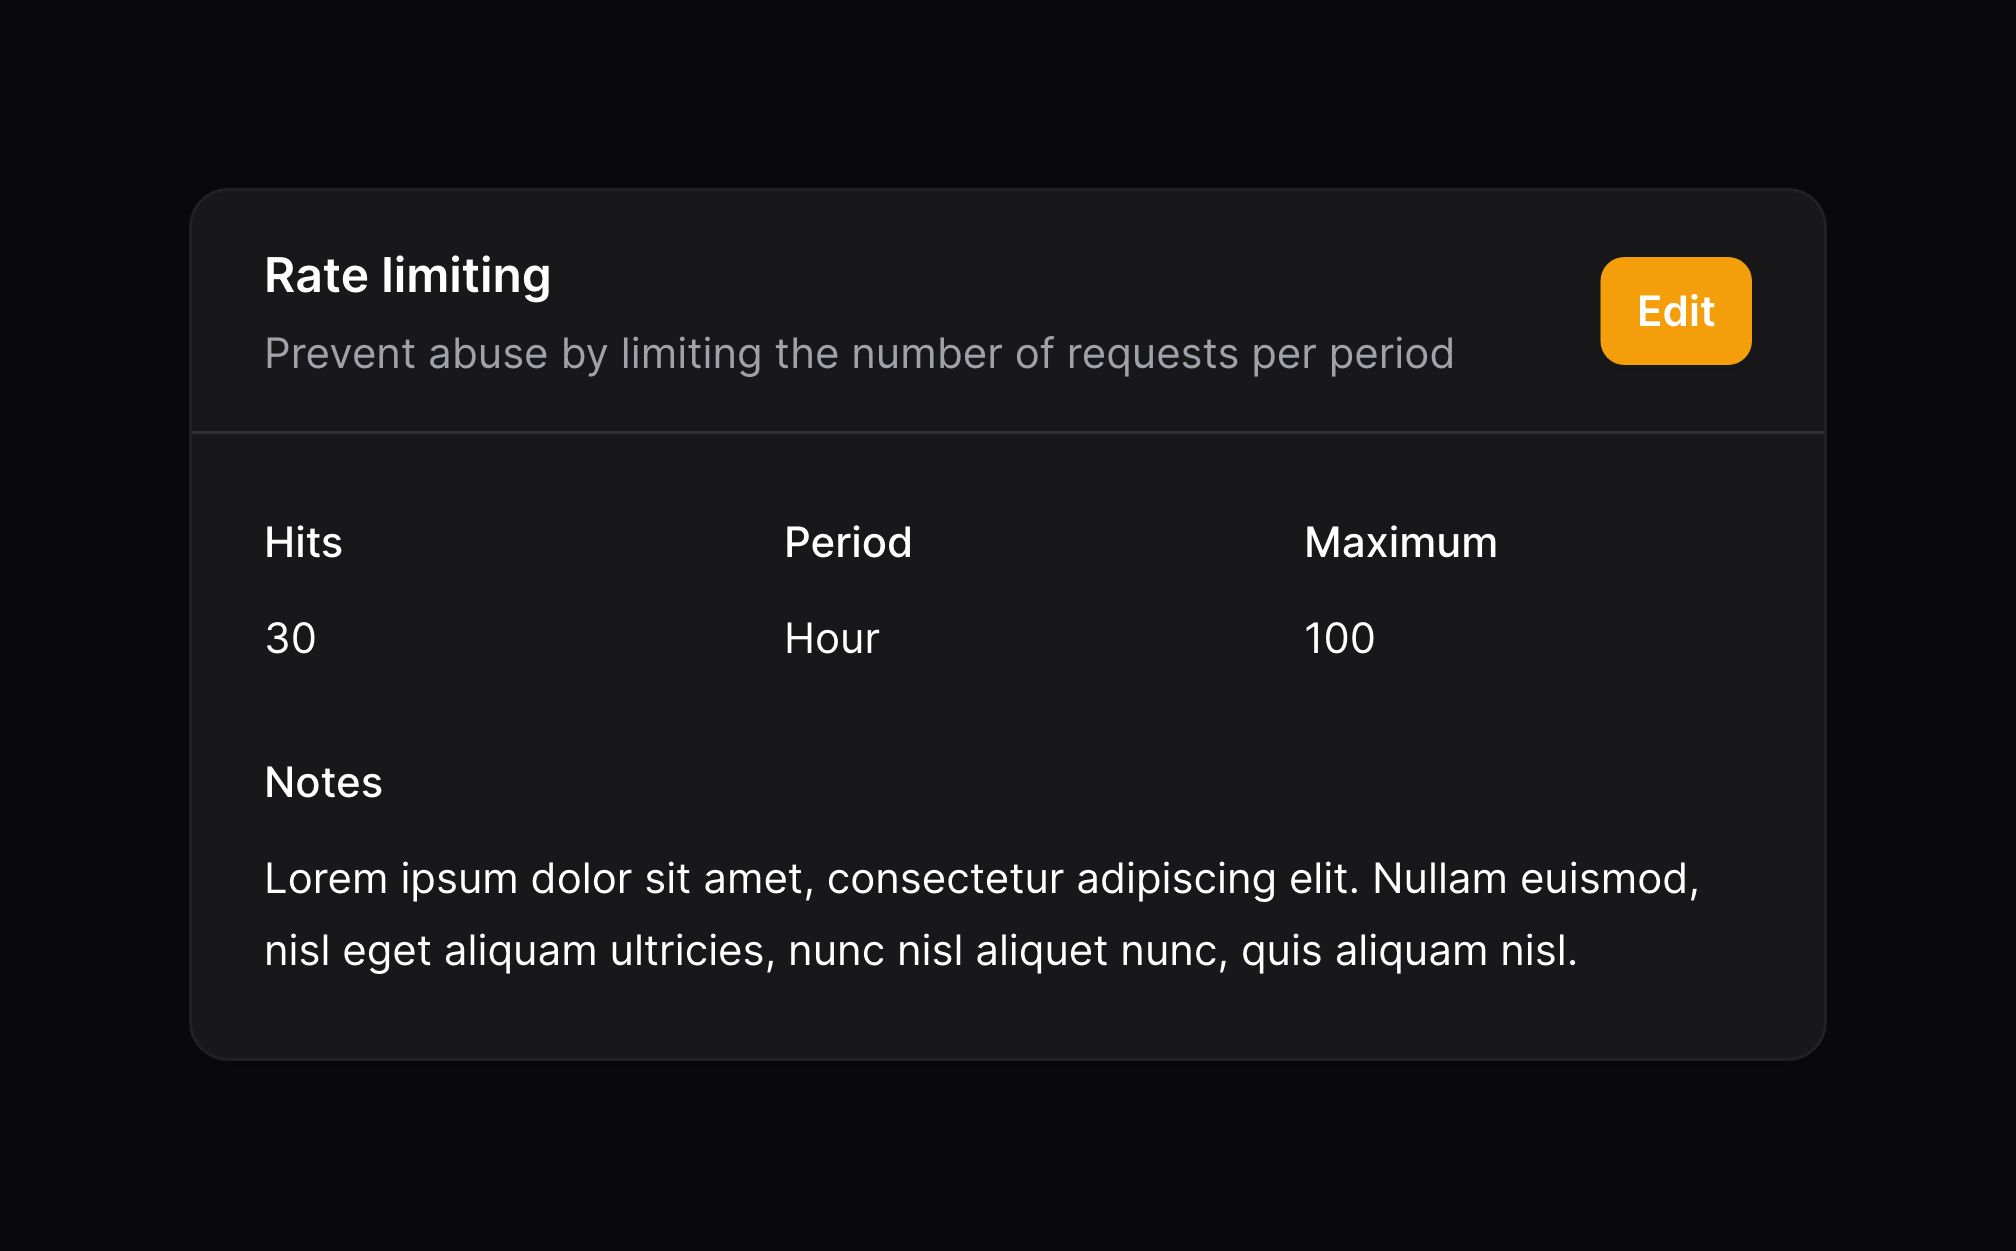2016x1251 pixels.
Task: Select the Hits label
Action: pos(303,542)
